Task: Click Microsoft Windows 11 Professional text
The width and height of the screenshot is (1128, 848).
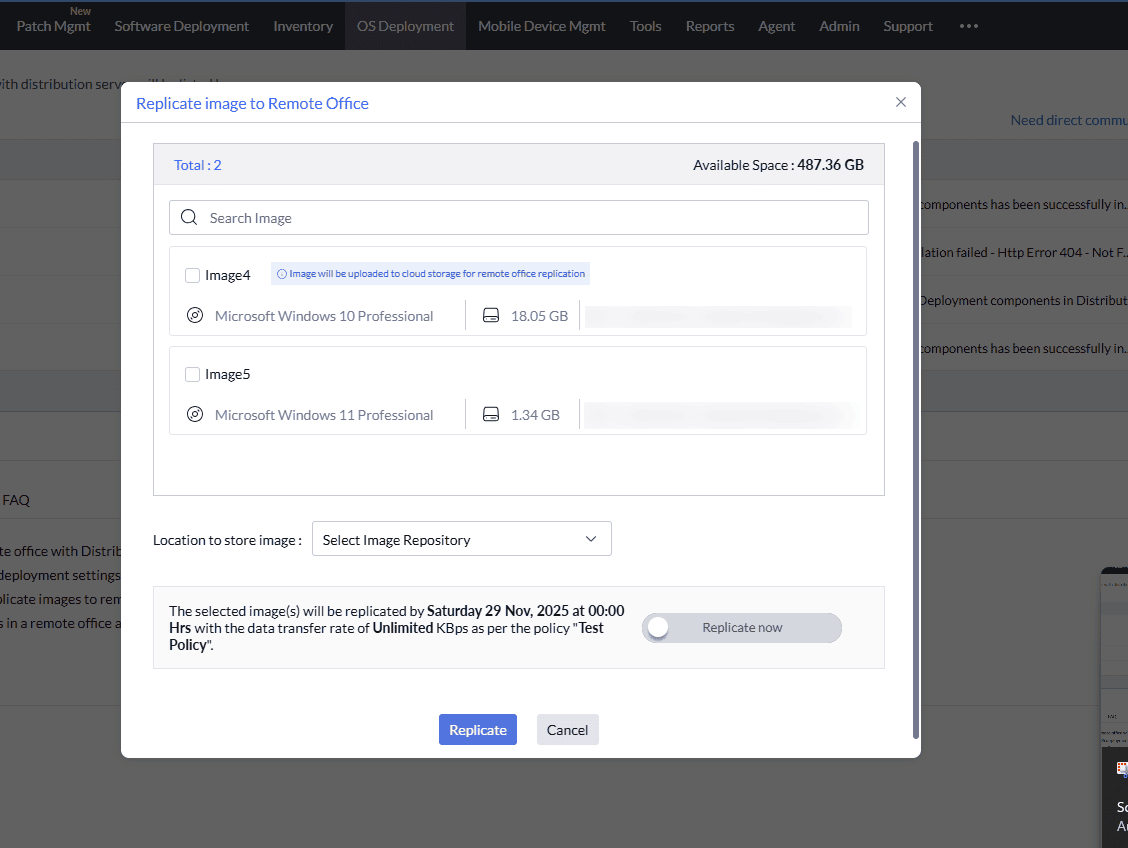Action: [324, 415]
